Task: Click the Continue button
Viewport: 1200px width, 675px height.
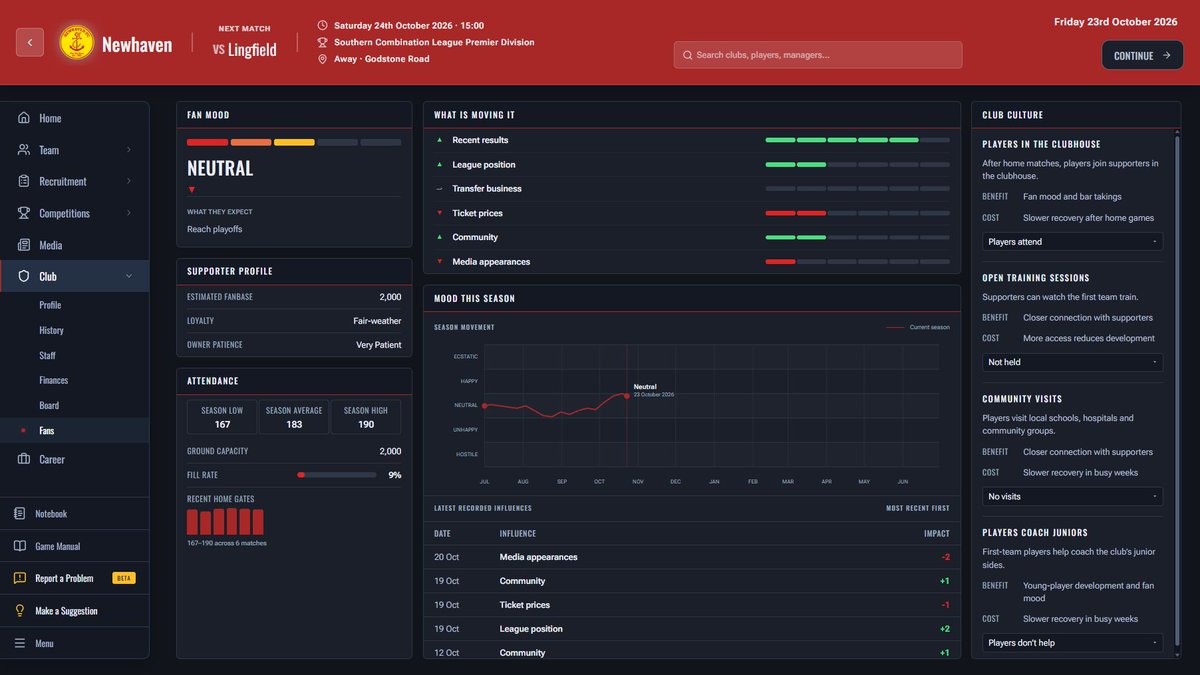Action: pos(1142,56)
